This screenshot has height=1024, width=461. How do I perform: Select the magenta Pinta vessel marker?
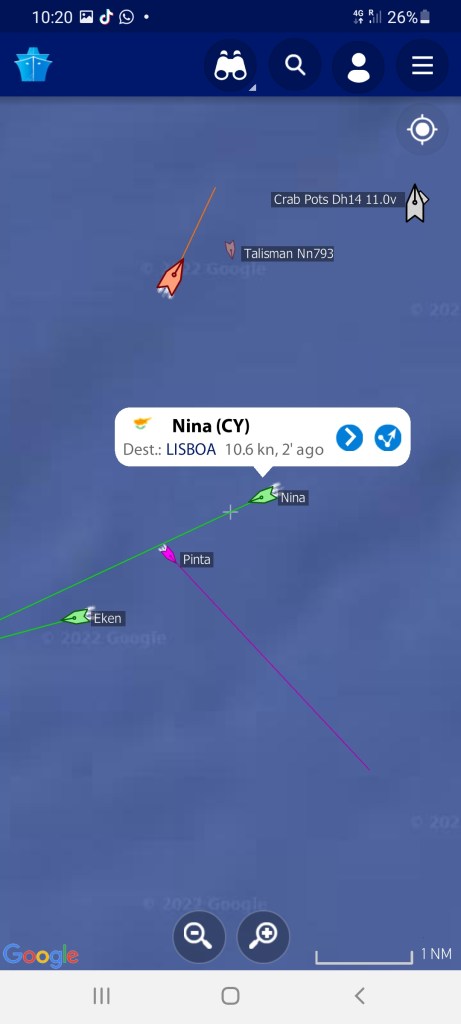pos(168,554)
